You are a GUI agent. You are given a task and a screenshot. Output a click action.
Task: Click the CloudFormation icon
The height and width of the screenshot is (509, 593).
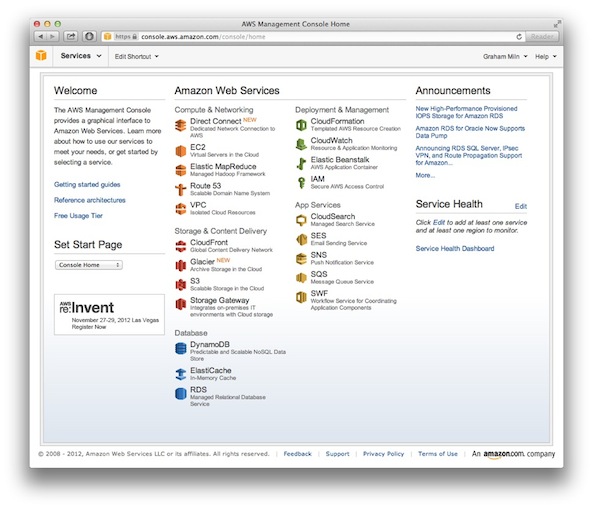[x=301, y=125]
